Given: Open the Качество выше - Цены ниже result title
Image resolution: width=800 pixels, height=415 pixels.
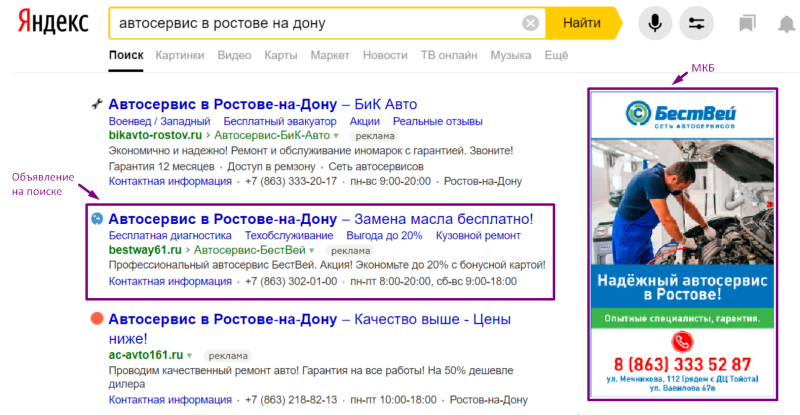Looking at the screenshot, I should tap(310, 329).
